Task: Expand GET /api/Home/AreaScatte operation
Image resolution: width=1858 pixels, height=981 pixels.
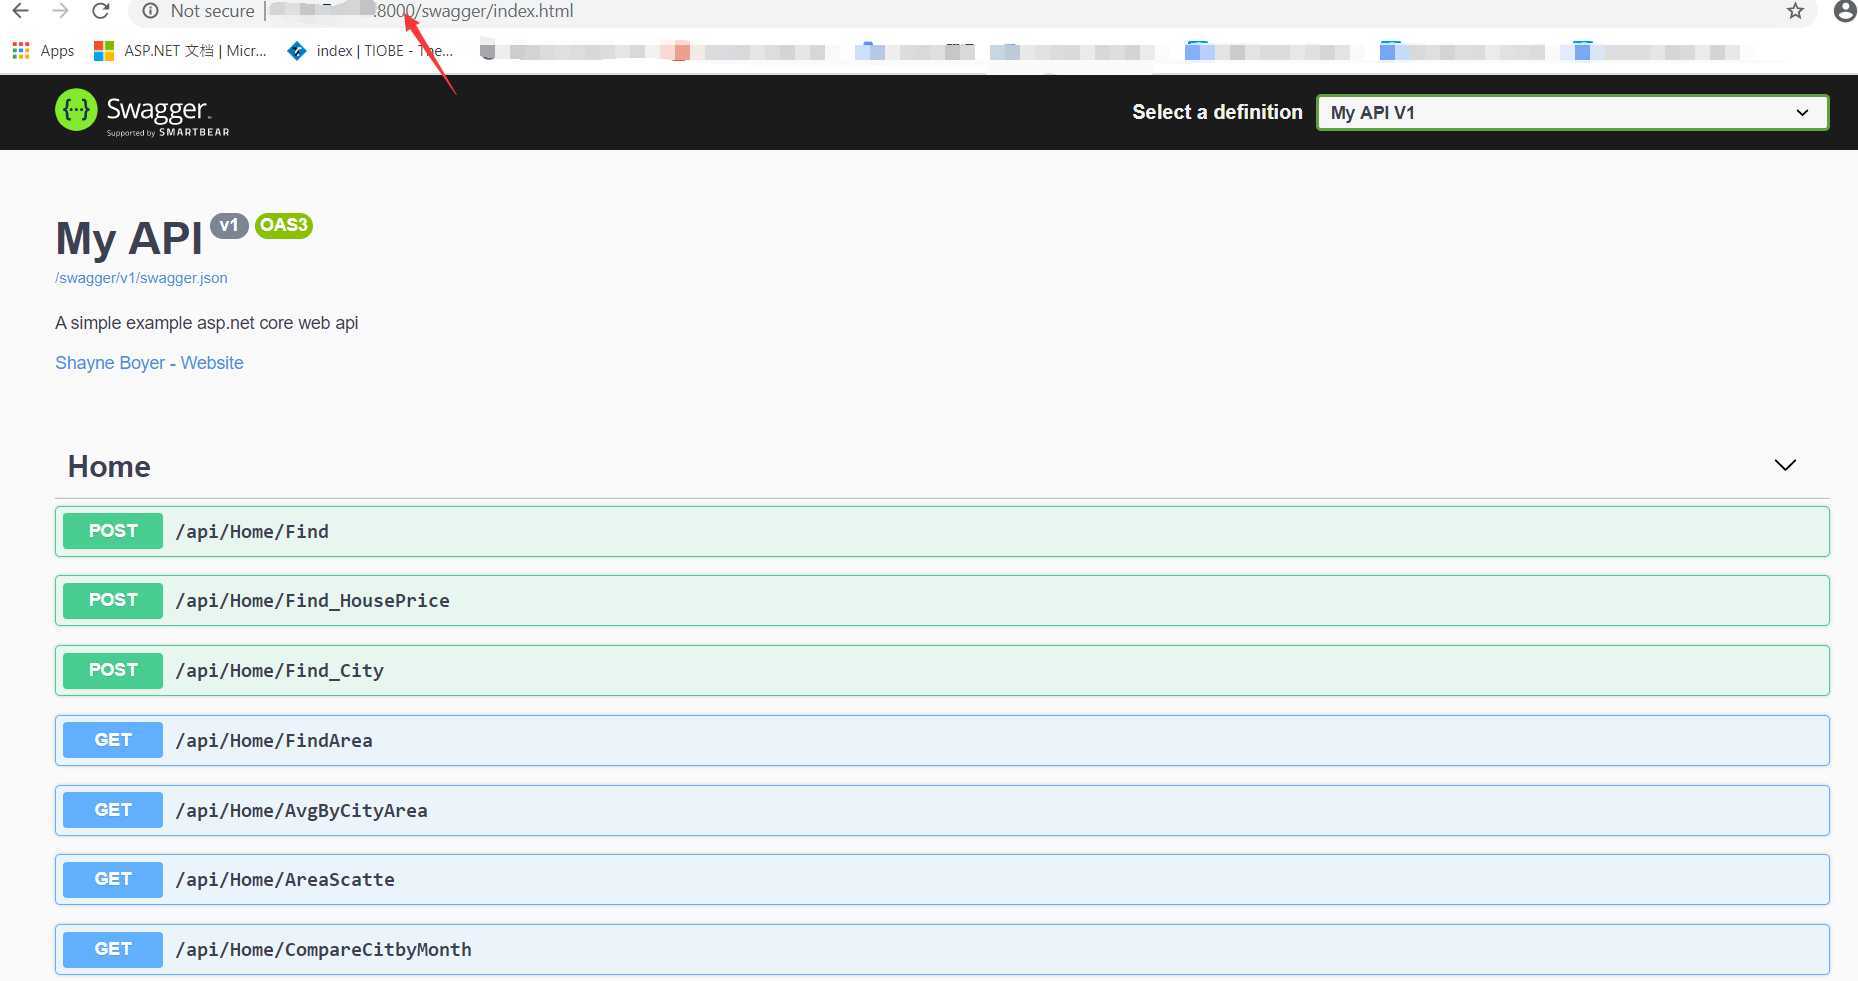Action: click(x=942, y=879)
